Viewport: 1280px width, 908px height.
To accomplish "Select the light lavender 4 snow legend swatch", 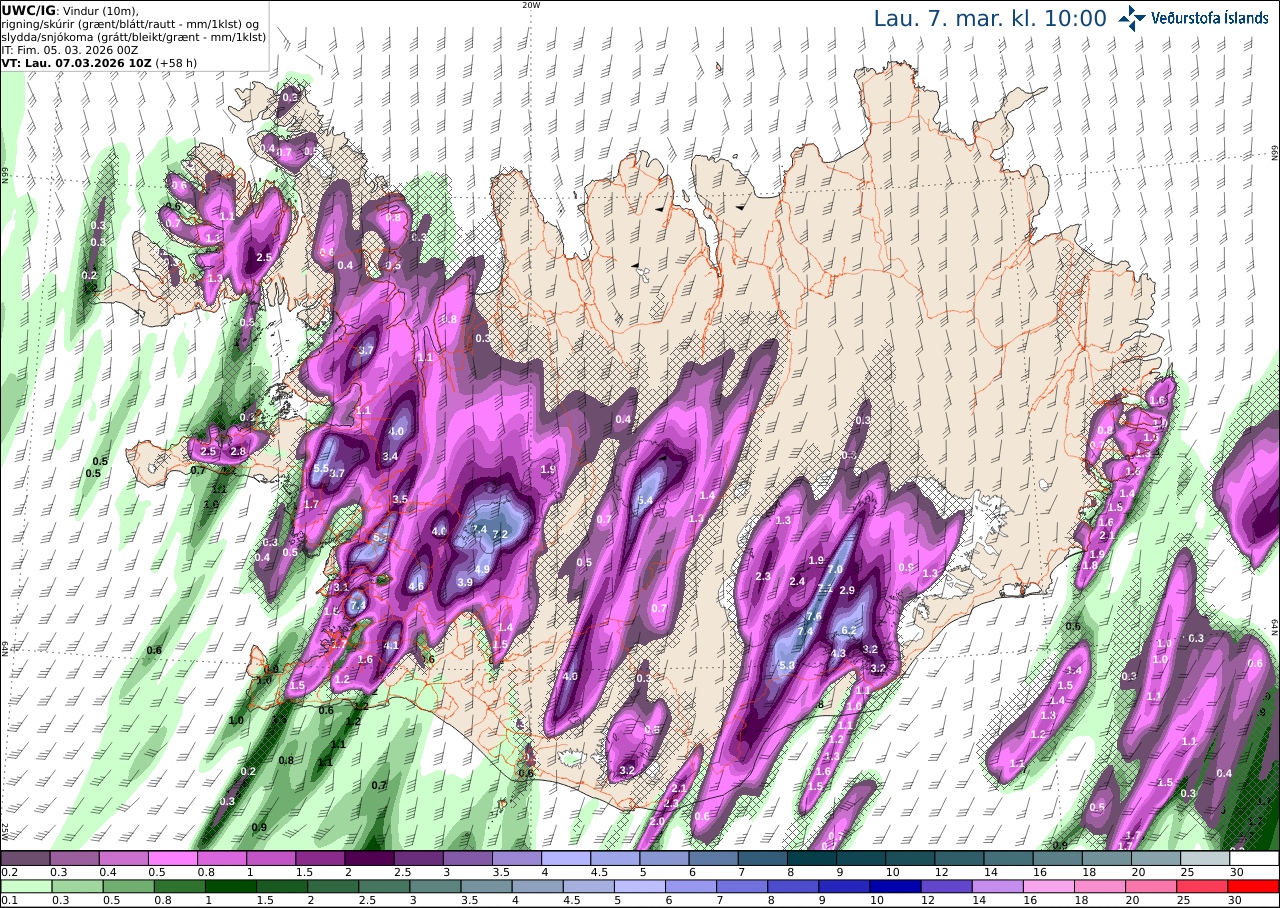I will pos(566,858).
